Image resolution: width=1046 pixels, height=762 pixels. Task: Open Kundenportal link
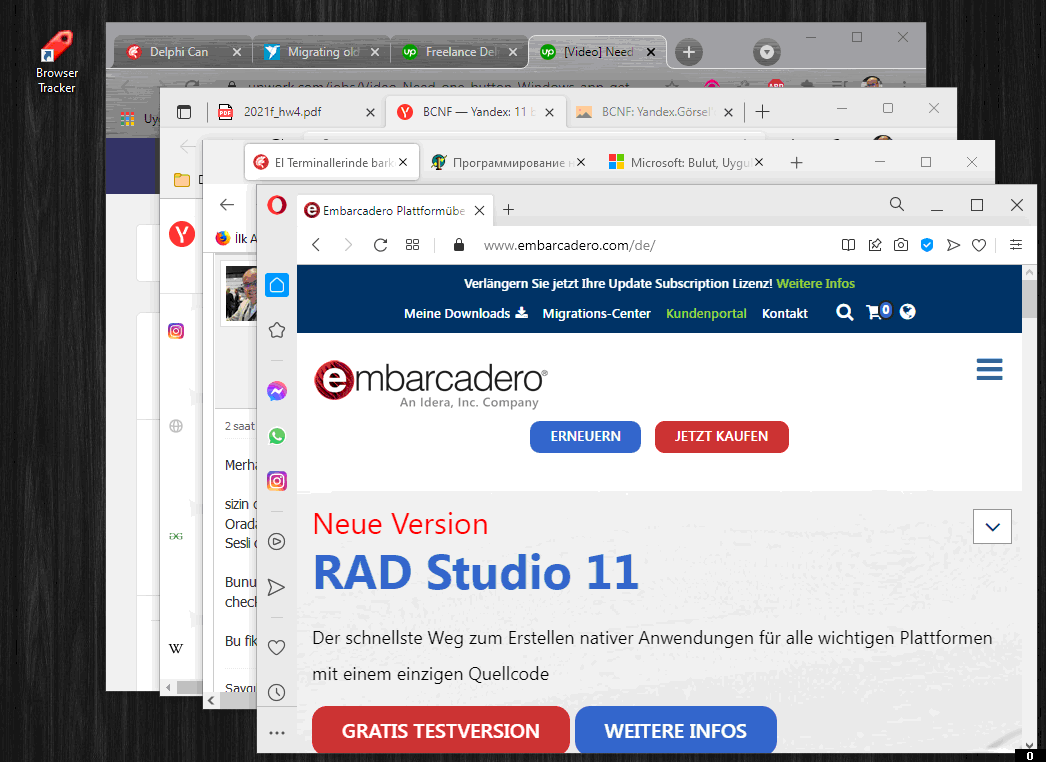706,314
